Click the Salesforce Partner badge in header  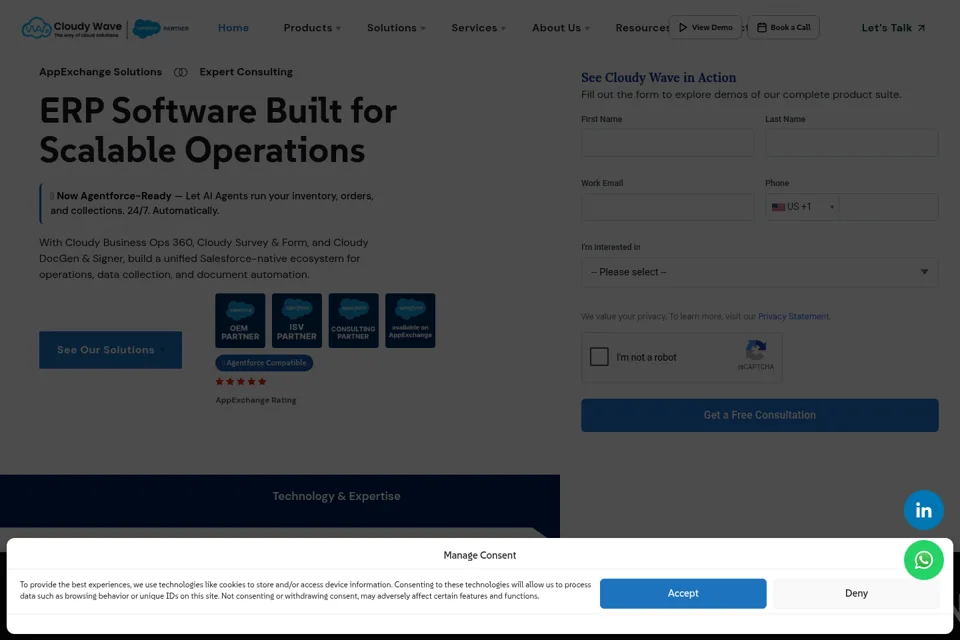[x=161, y=28]
